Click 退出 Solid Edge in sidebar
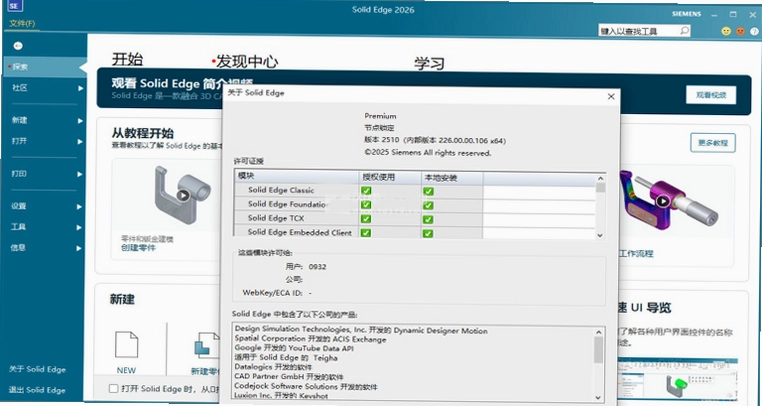The height and width of the screenshot is (406, 762). [x=37, y=390]
